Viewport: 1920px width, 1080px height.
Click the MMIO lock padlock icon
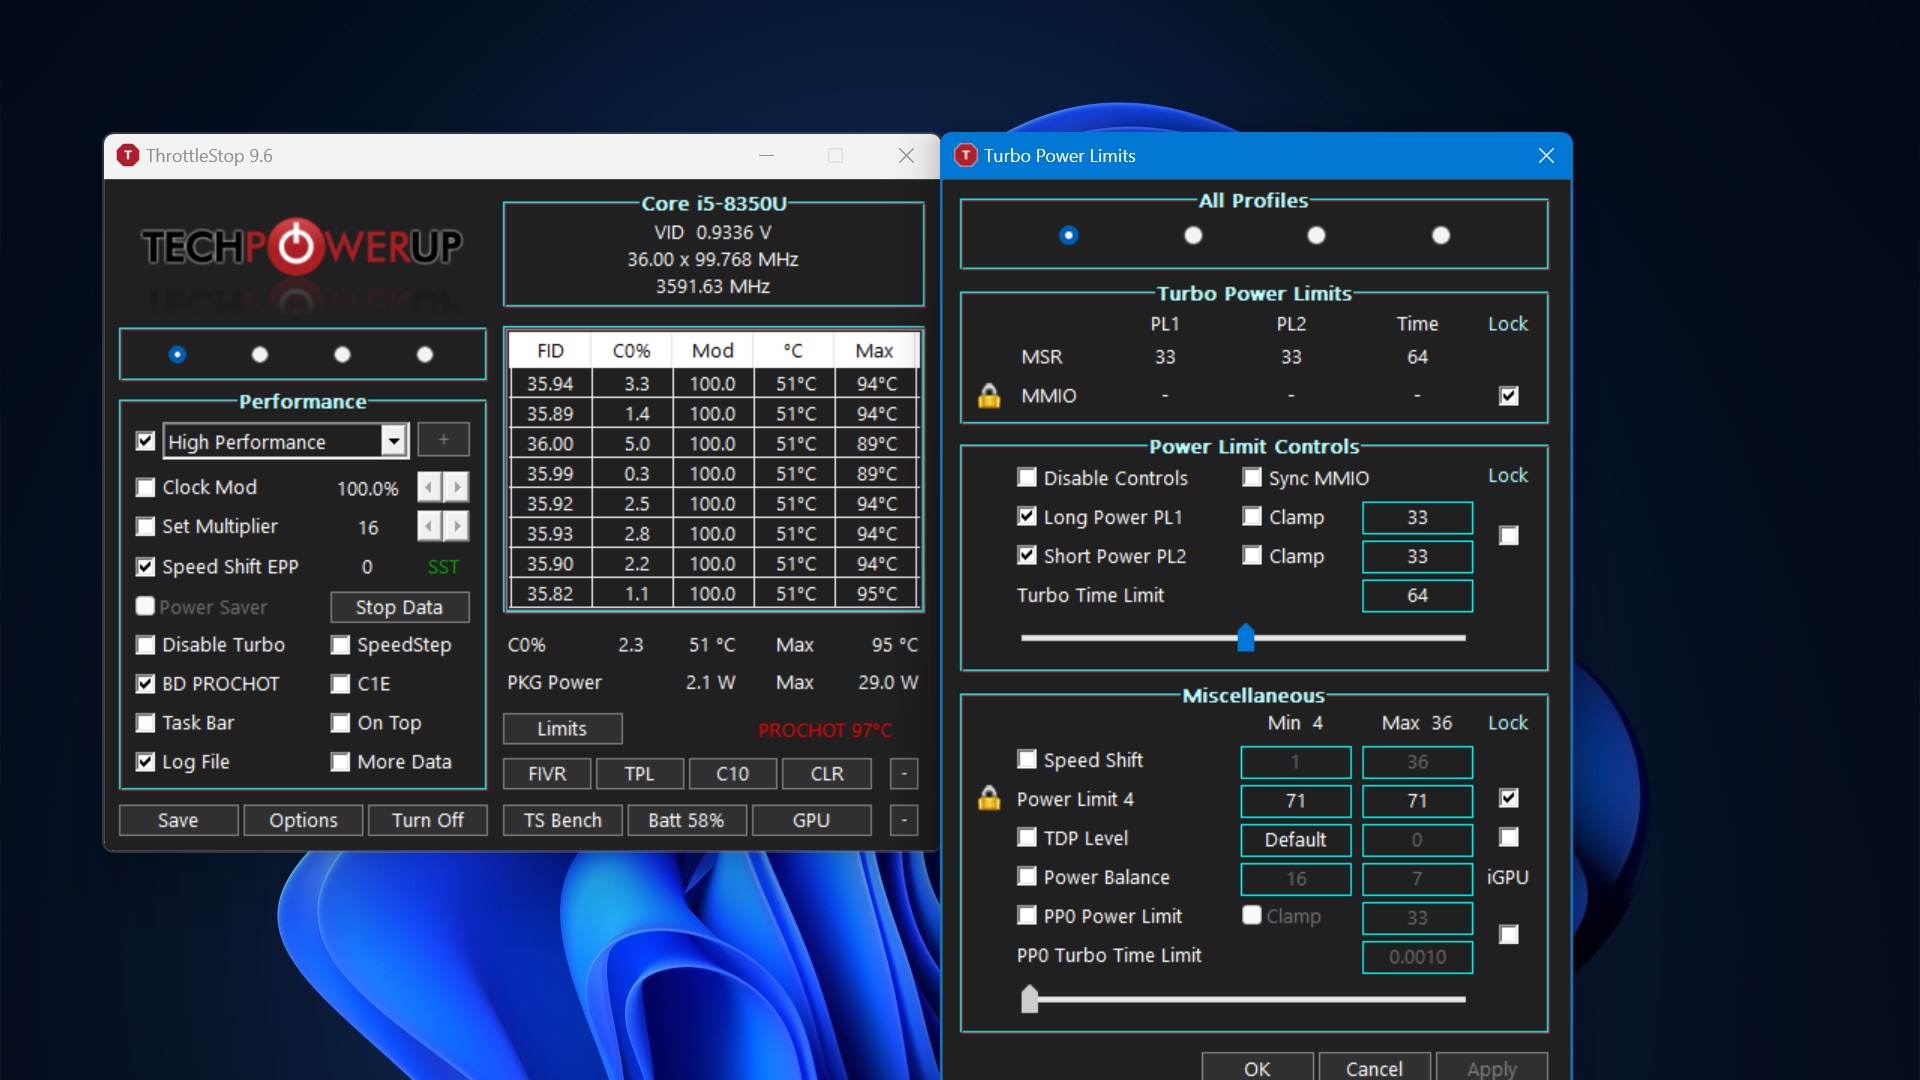click(x=989, y=396)
